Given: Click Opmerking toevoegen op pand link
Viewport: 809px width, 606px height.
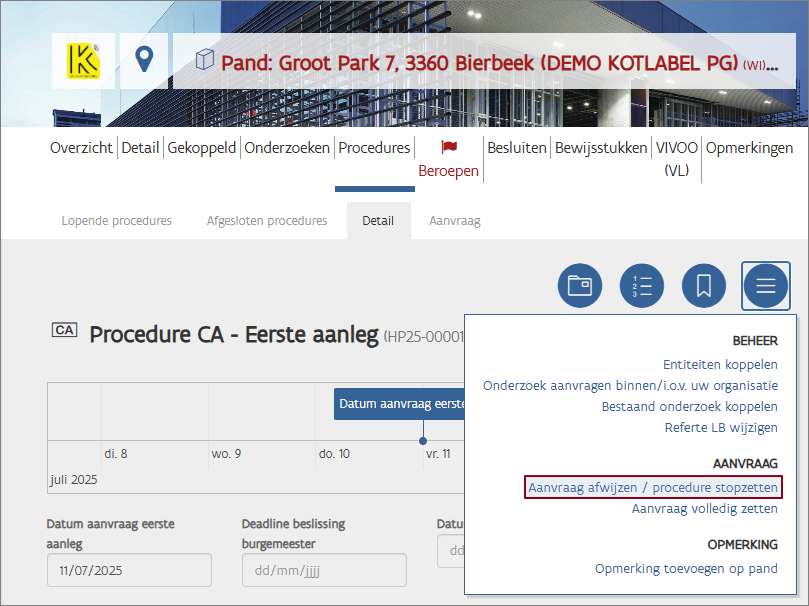Looking at the screenshot, I should click(686, 569).
